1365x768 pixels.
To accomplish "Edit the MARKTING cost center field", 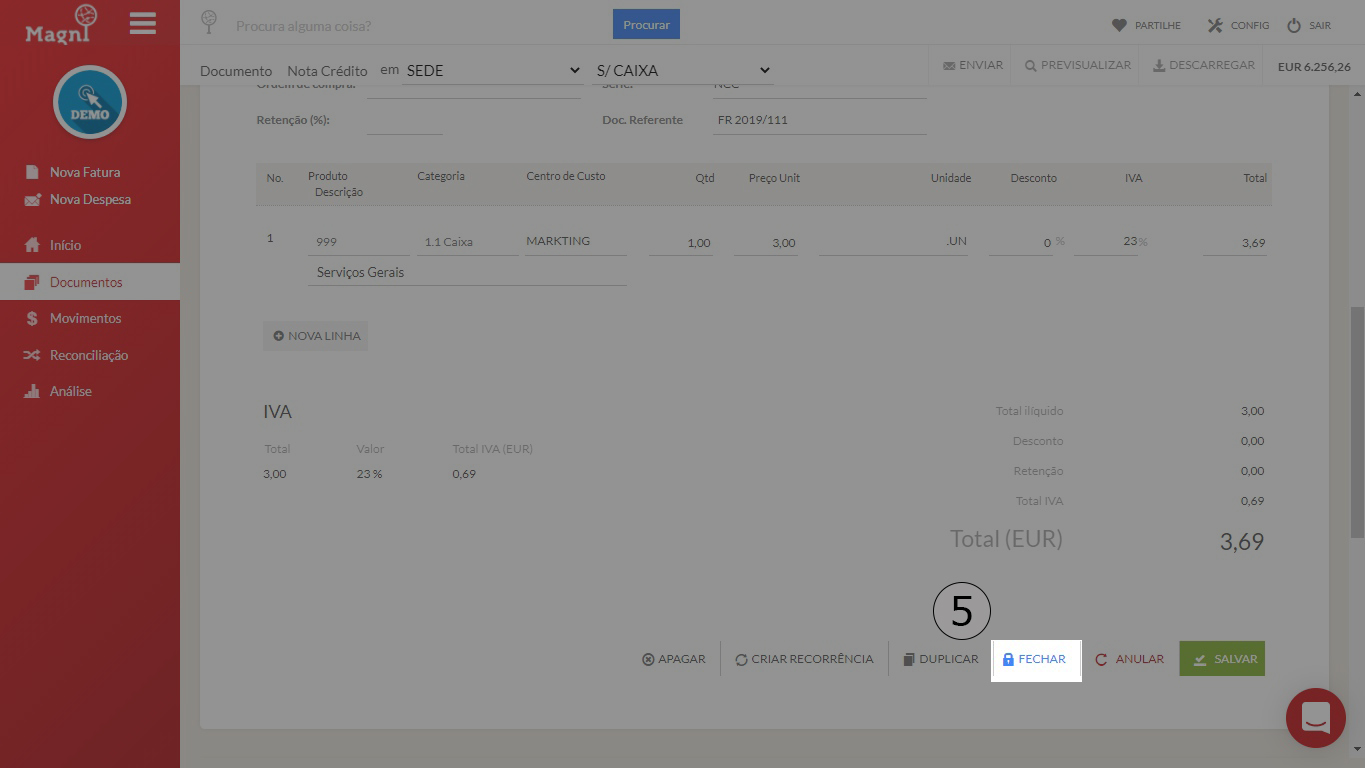I will point(576,242).
